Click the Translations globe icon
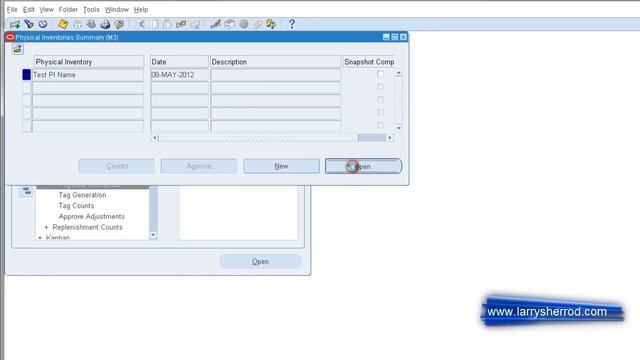 244,24
